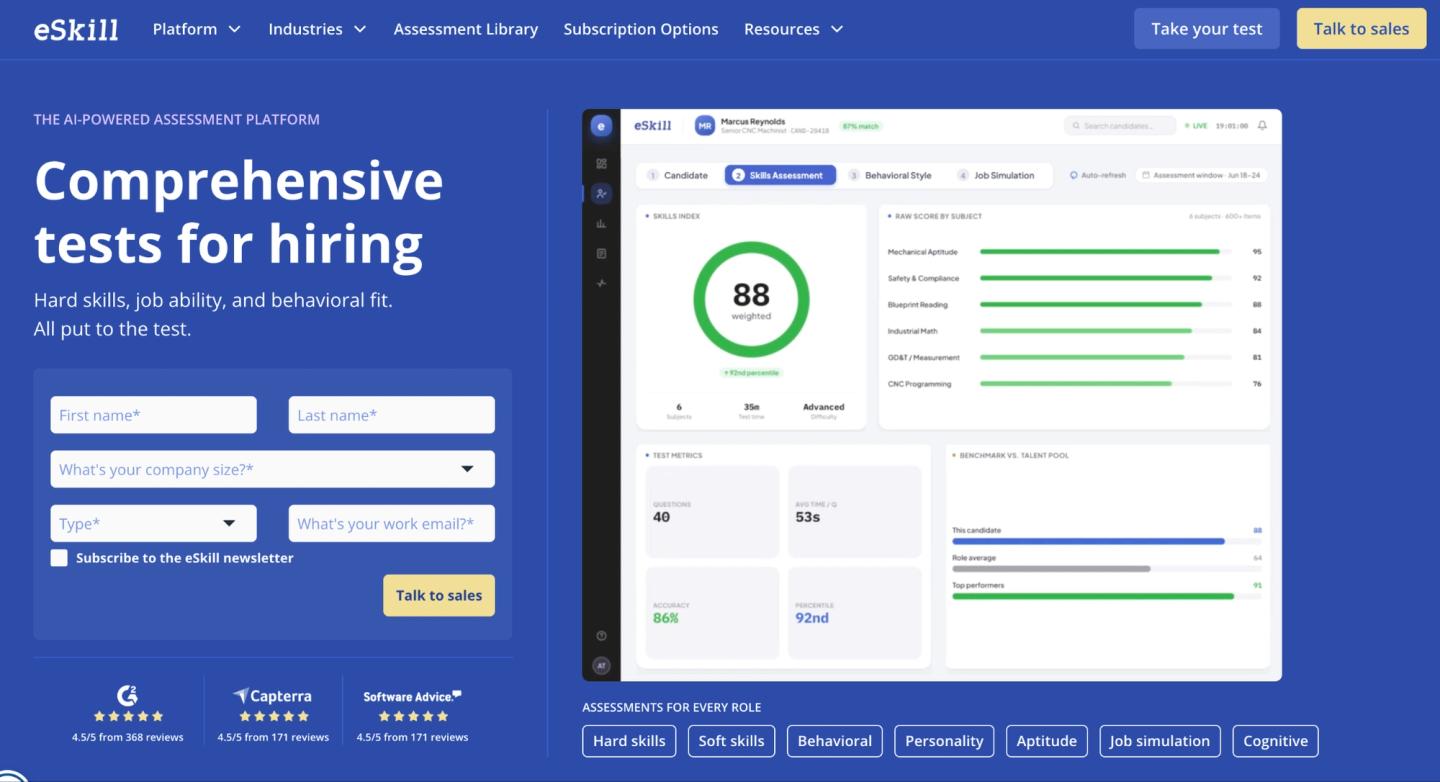Click the Accuracy 86% metric card
Image resolution: width=1440 pixels, height=782 pixels.
[713, 613]
